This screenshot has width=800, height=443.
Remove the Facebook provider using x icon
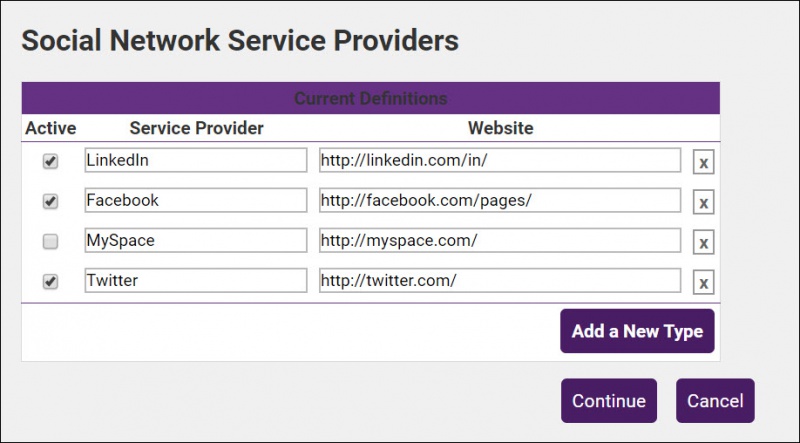click(703, 202)
